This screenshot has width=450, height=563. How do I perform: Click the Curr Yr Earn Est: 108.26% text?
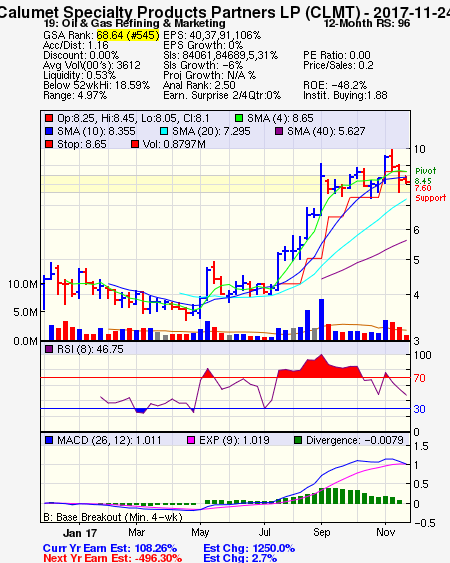tap(110, 549)
